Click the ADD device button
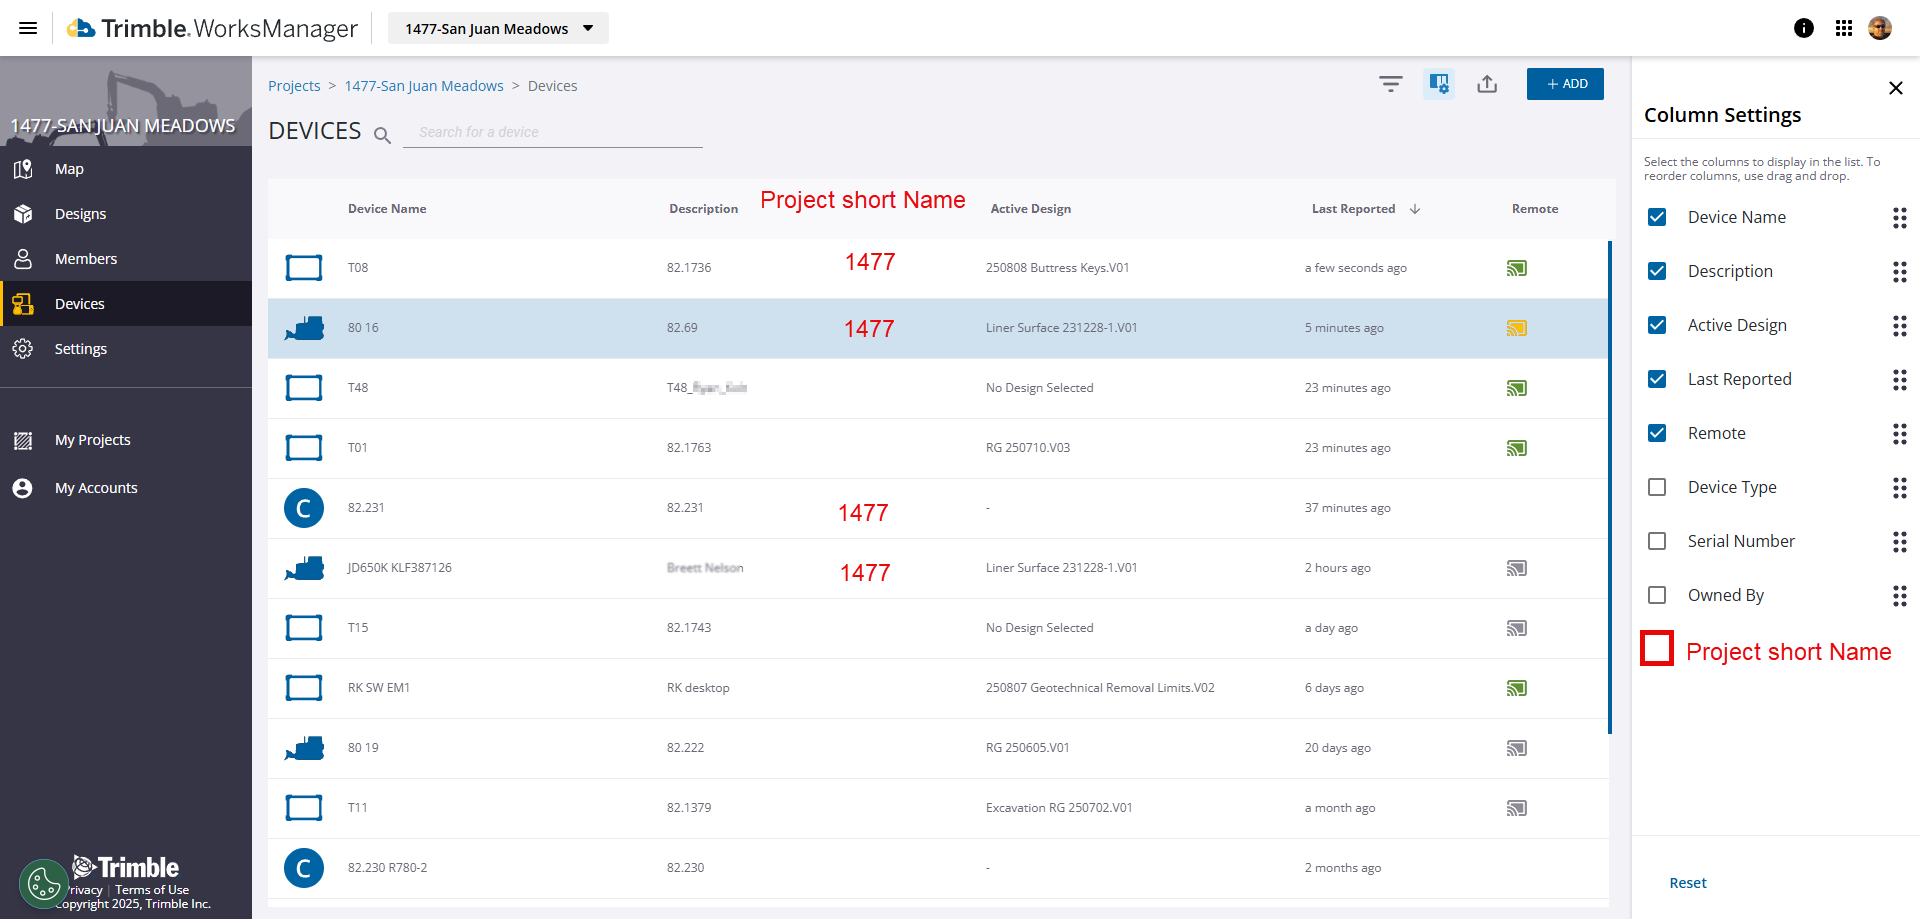This screenshot has width=1920, height=919. coord(1565,84)
